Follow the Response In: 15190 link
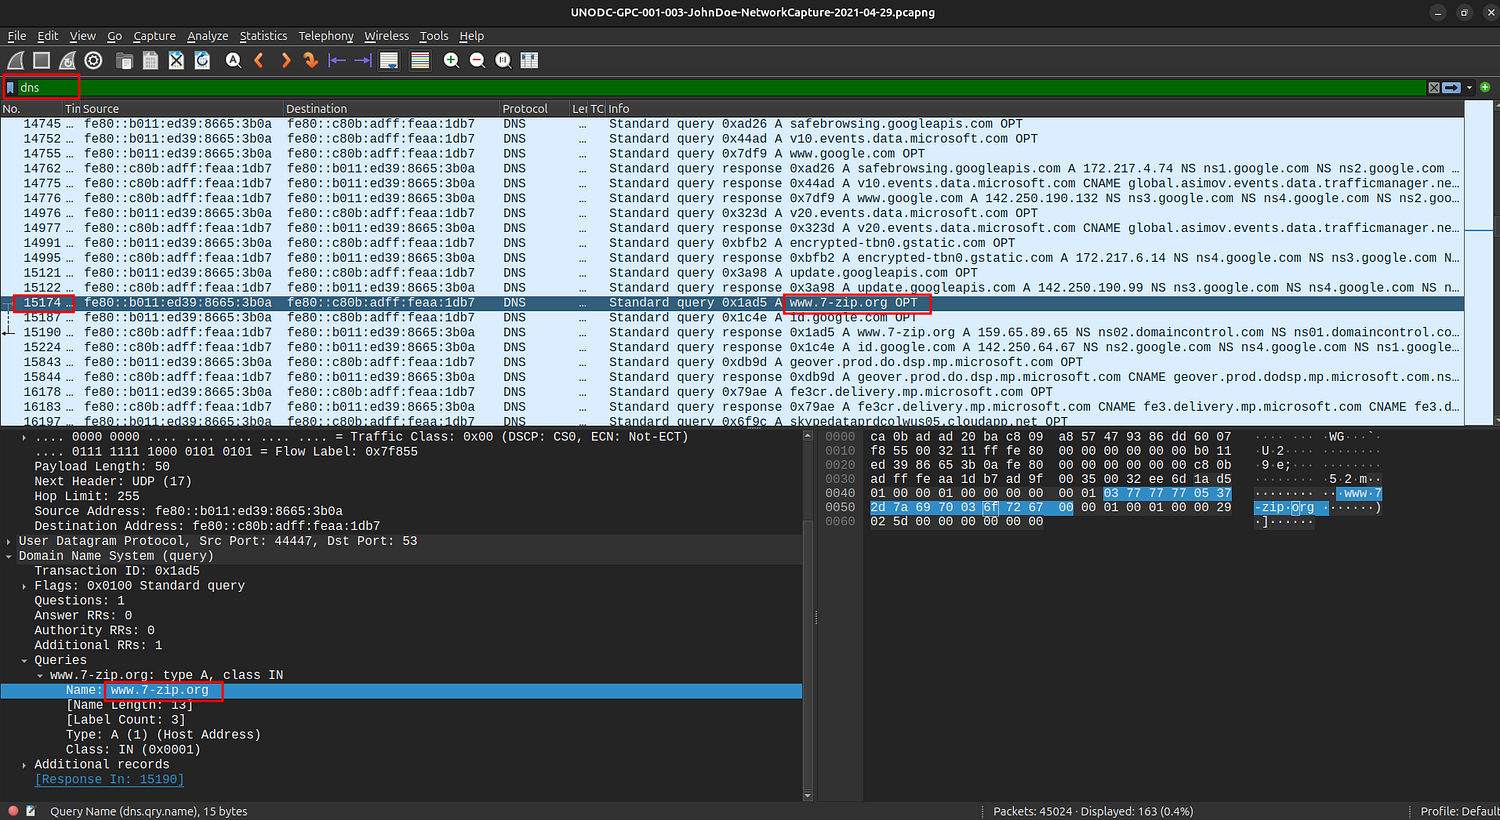The height and width of the screenshot is (820, 1500). tap(109, 780)
